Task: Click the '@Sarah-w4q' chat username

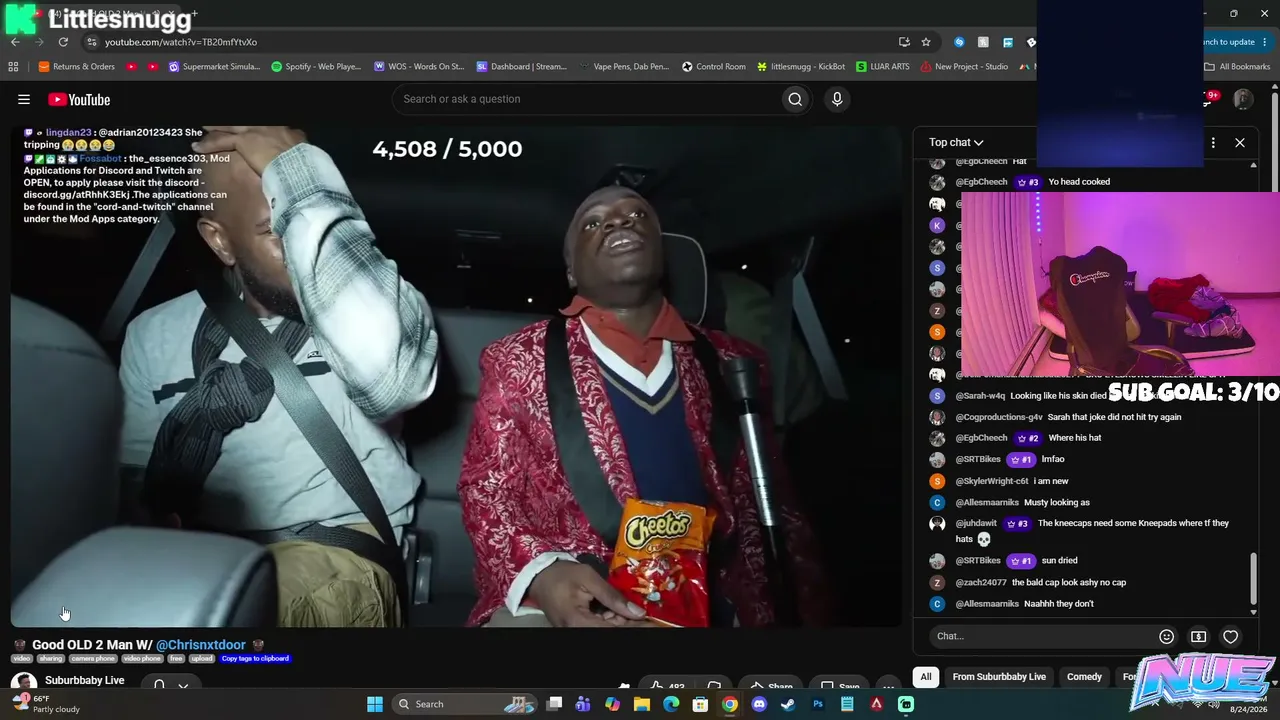Action: point(981,396)
